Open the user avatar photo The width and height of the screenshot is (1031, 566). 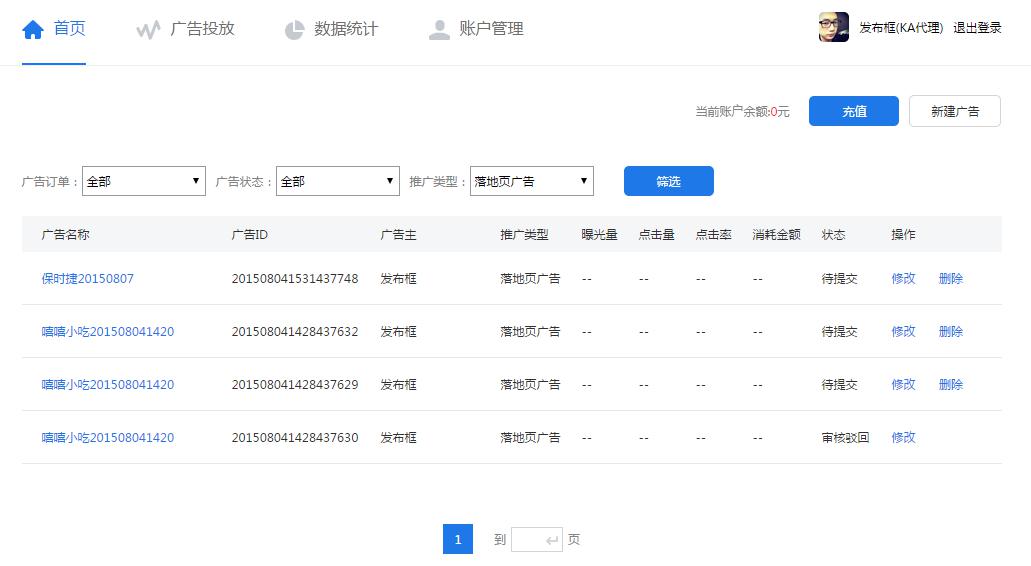point(834,28)
